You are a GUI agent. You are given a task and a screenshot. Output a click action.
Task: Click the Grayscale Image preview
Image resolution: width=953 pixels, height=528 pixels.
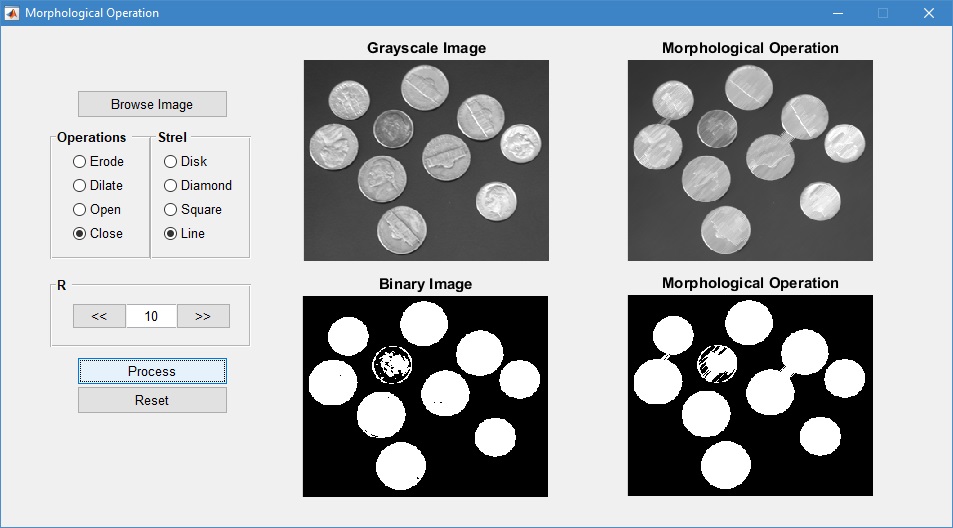pos(426,160)
